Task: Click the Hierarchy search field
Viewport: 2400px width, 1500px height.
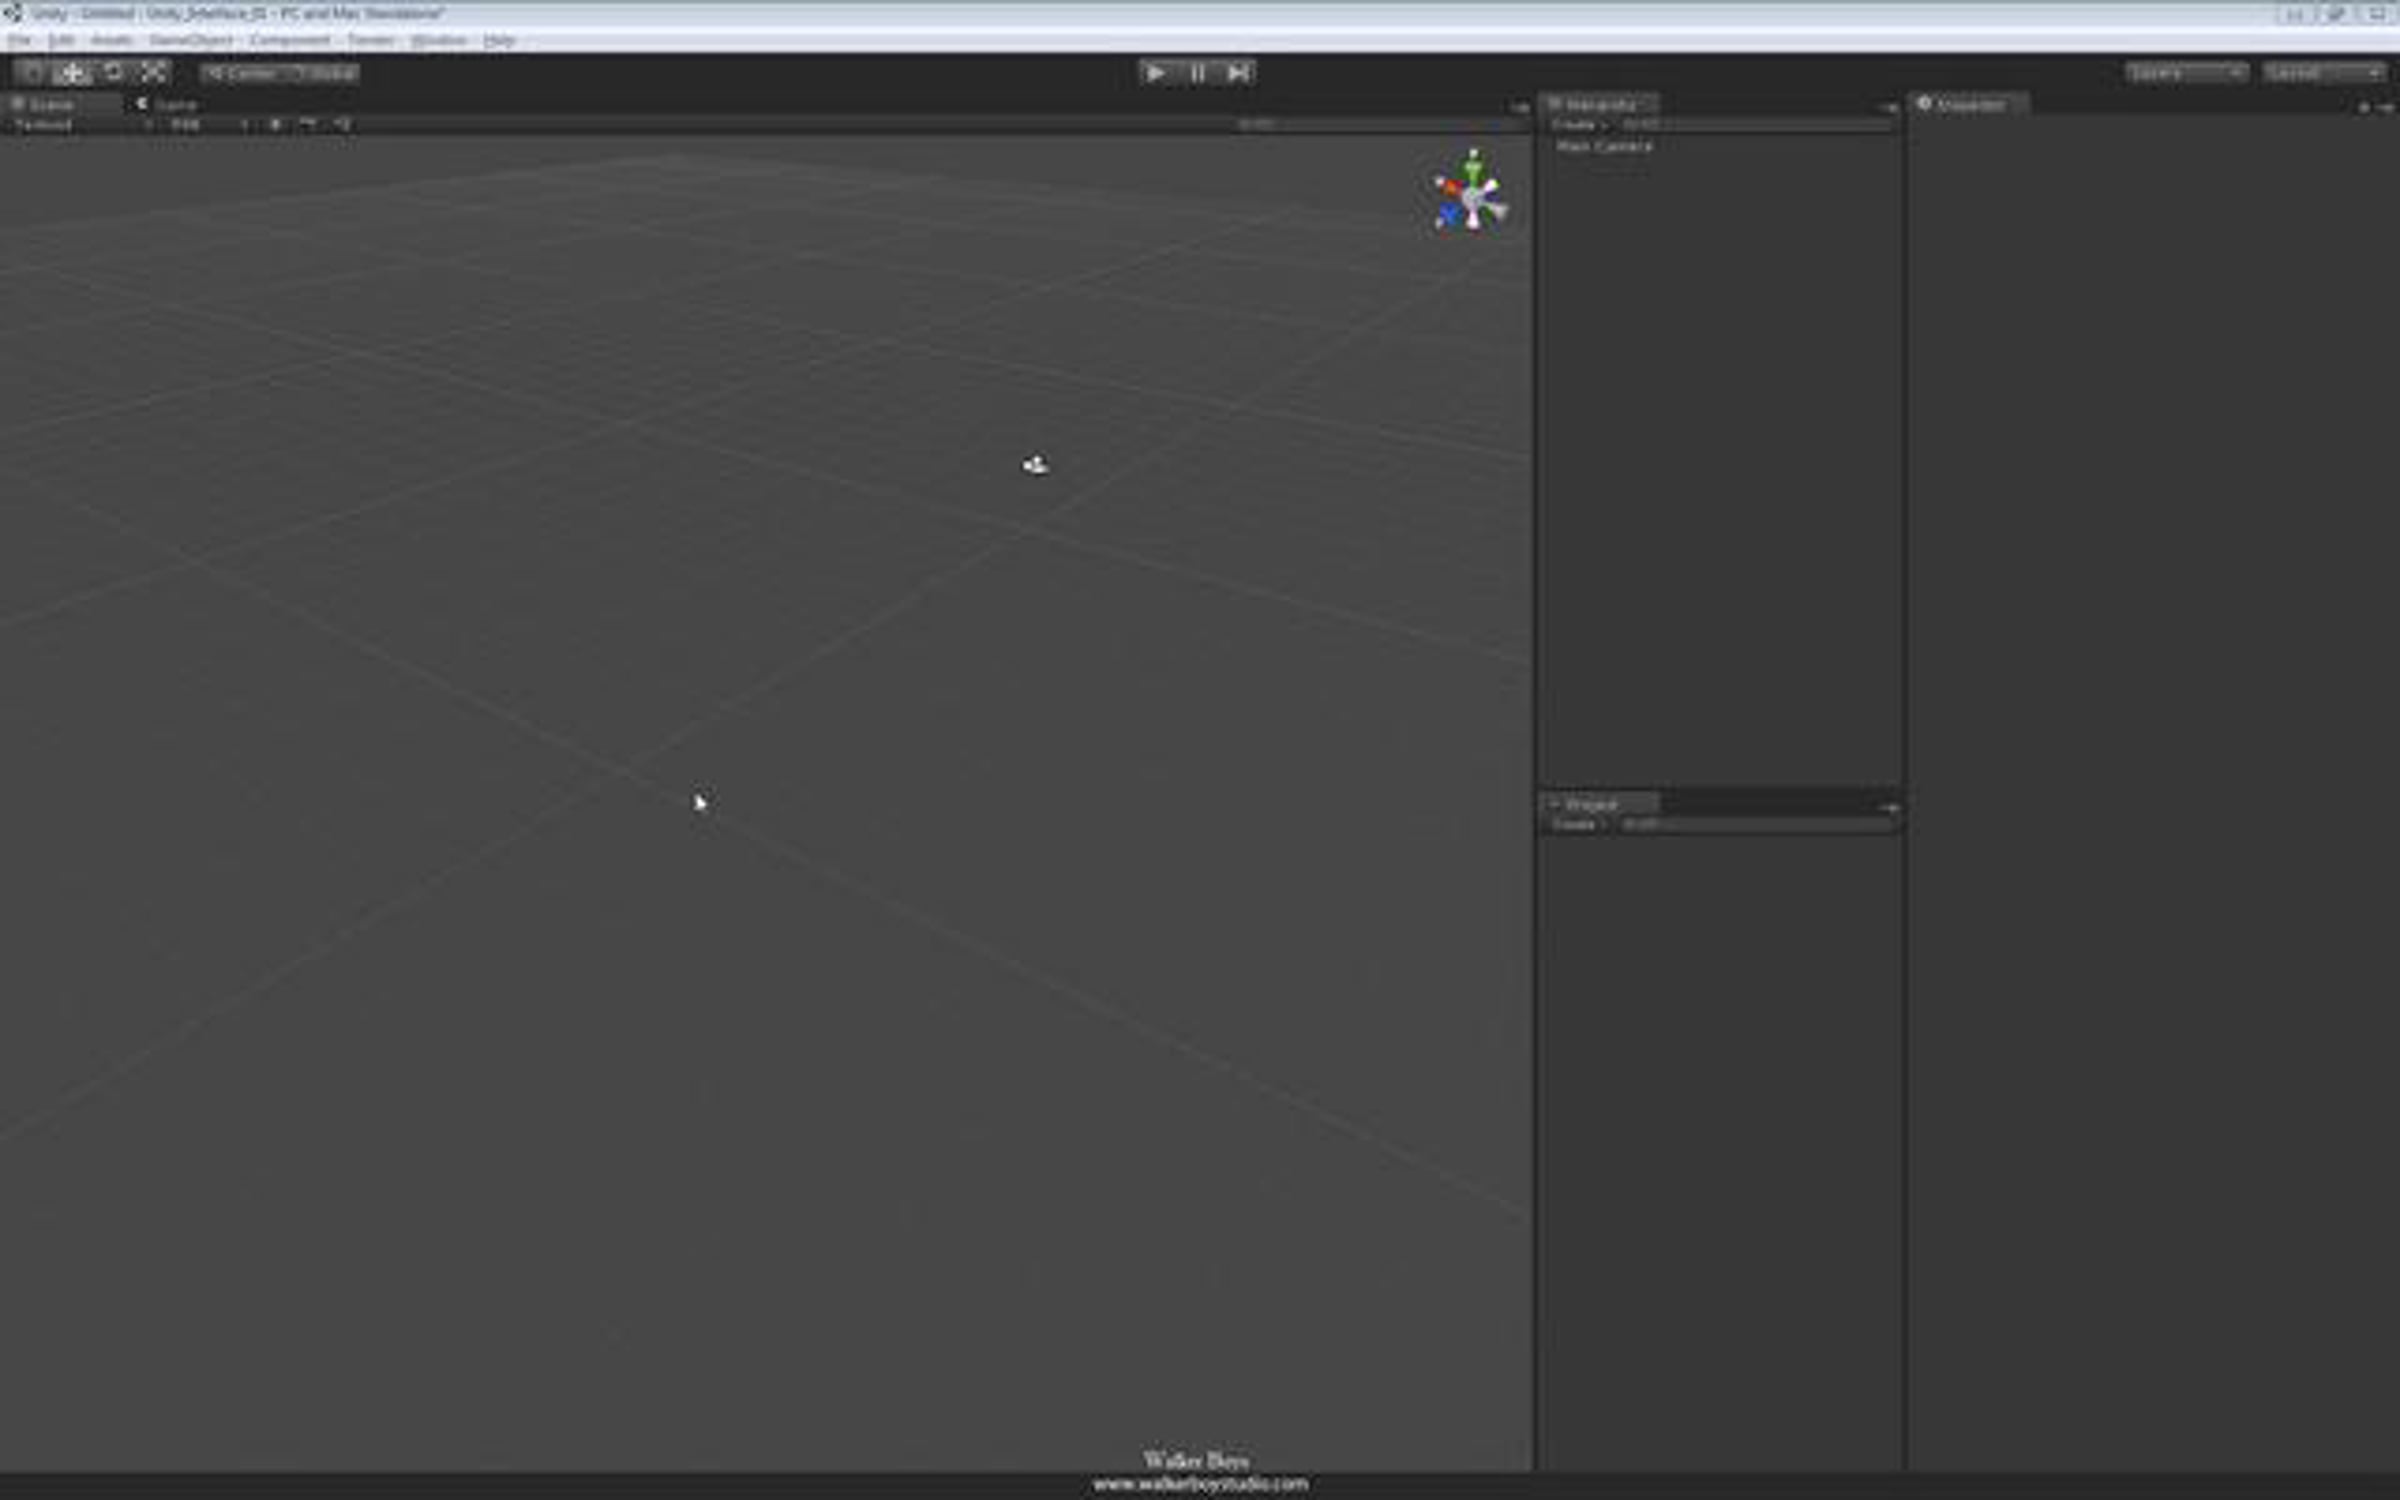Action: point(1755,125)
